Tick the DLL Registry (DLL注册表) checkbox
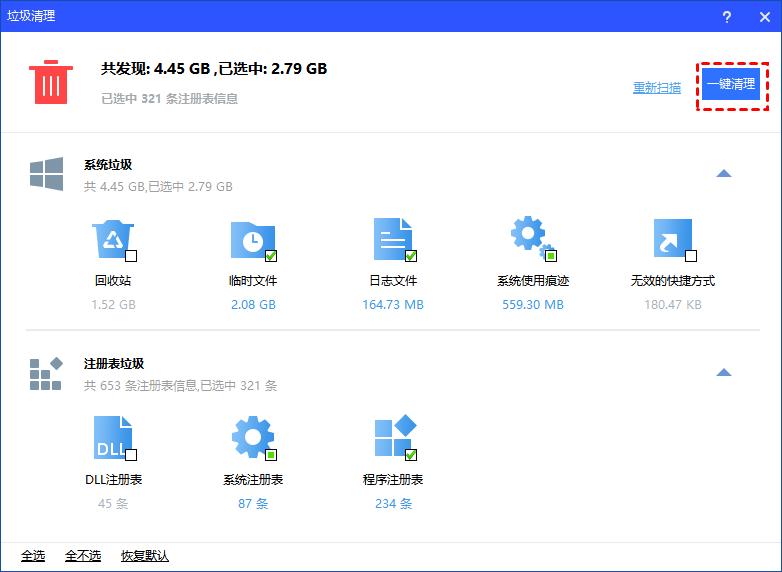This screenshot has width=782, height=572. (131, 455)
